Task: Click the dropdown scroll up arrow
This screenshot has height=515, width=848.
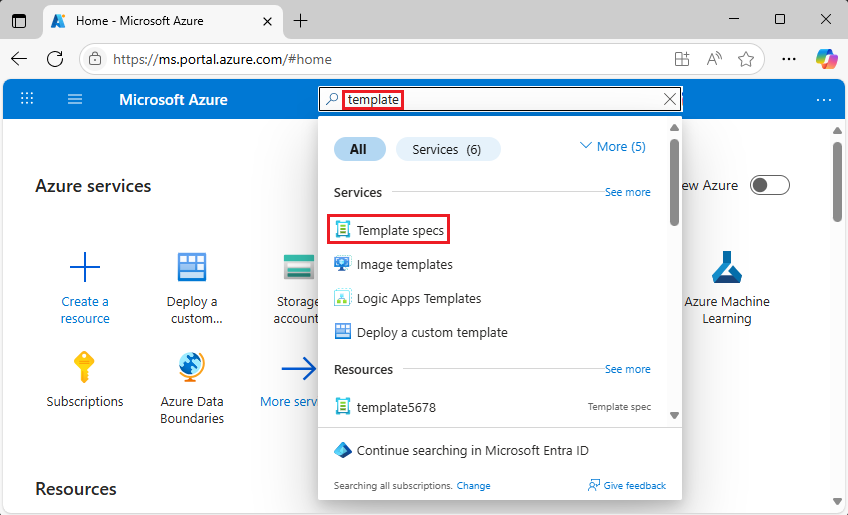Action: (x=674, y=128)
